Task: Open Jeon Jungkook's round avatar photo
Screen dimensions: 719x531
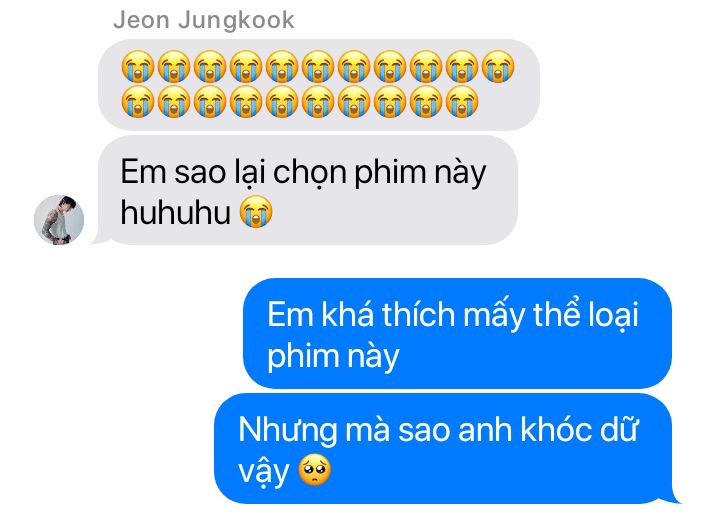Action: pyautogui.click(x=59, y=220)
